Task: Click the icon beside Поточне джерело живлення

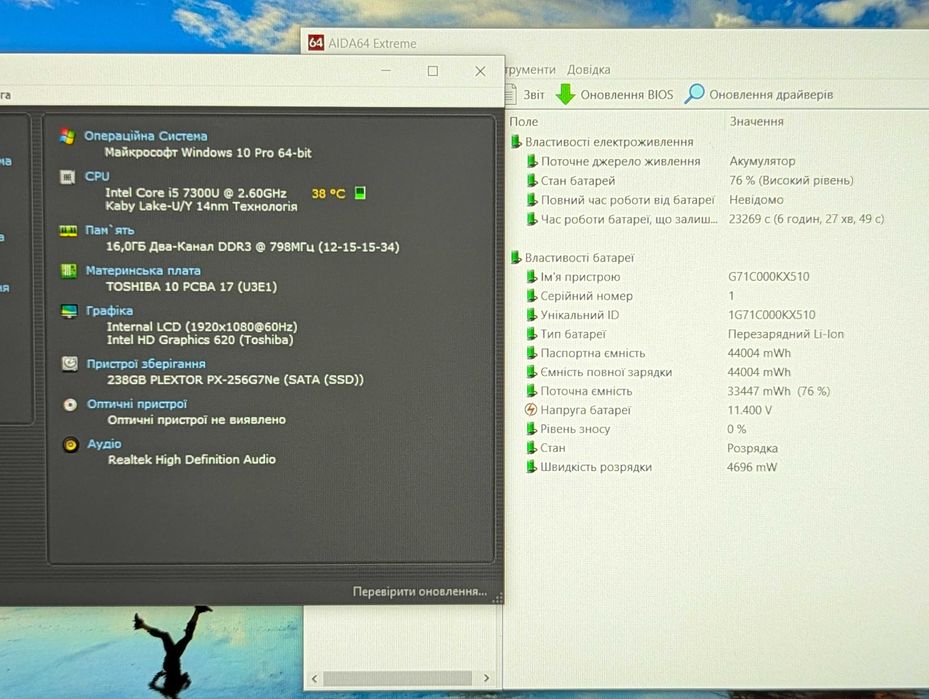Action: 532,161
